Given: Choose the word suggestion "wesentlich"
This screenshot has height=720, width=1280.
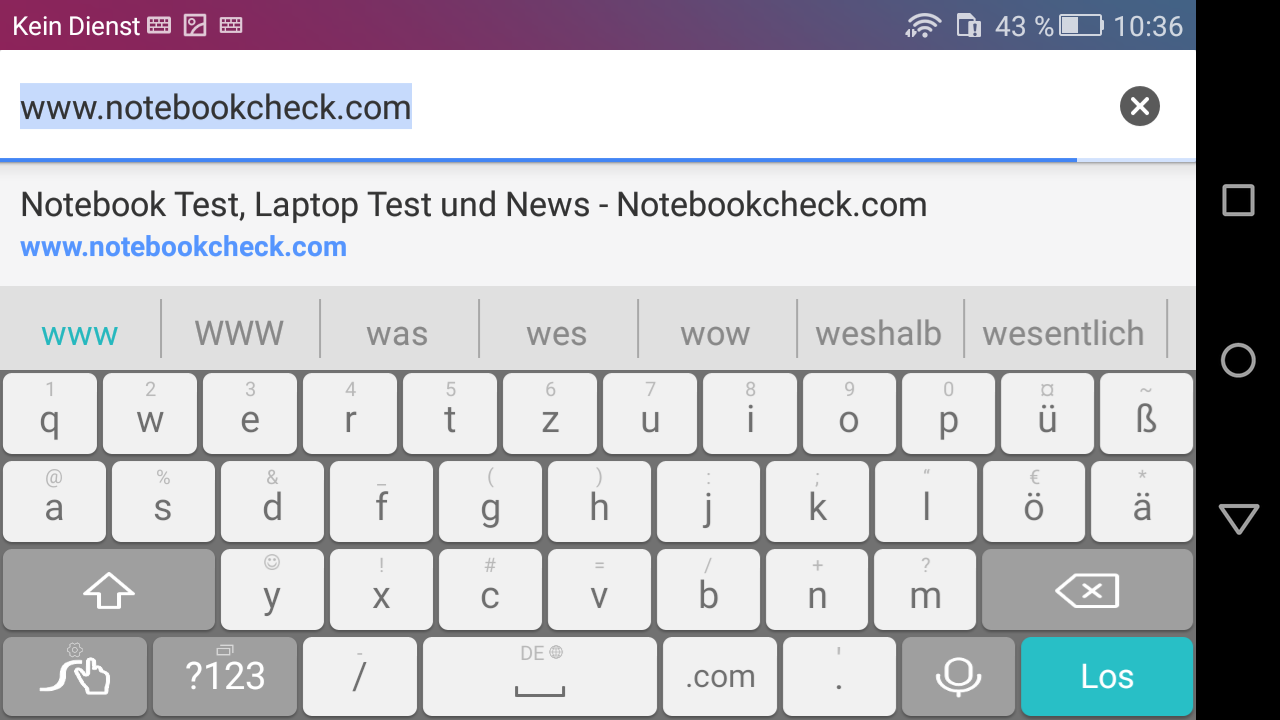Looking at the screenshot, I should (1063, 333).
